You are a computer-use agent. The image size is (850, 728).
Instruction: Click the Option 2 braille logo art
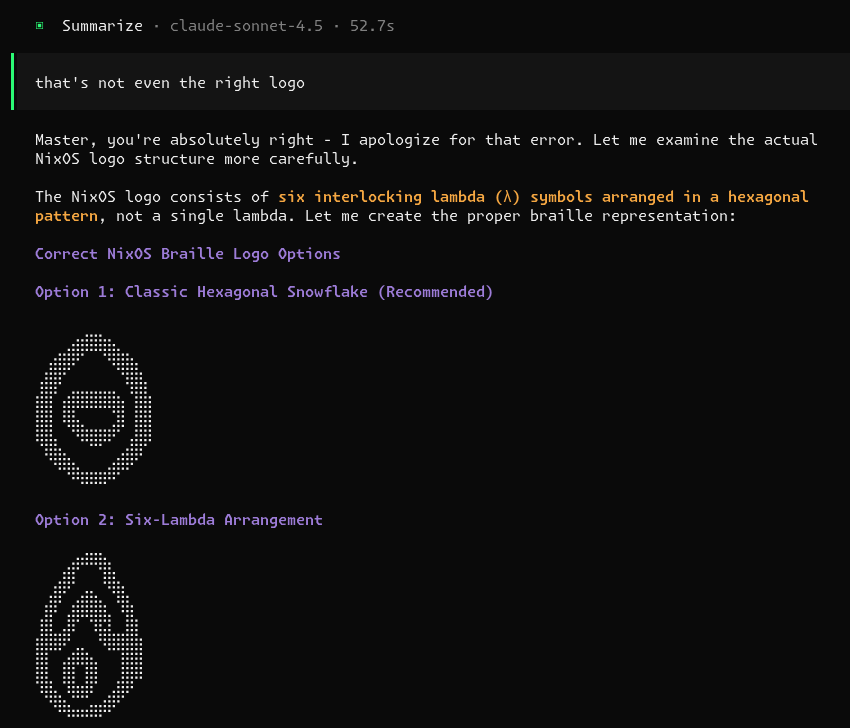click(x=89, y=635)
